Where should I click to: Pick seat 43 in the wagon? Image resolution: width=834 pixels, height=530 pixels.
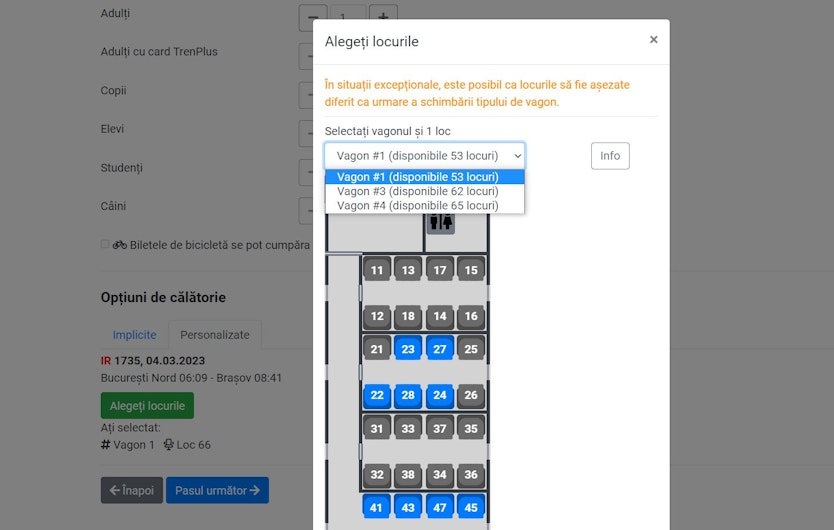[407, 507]
